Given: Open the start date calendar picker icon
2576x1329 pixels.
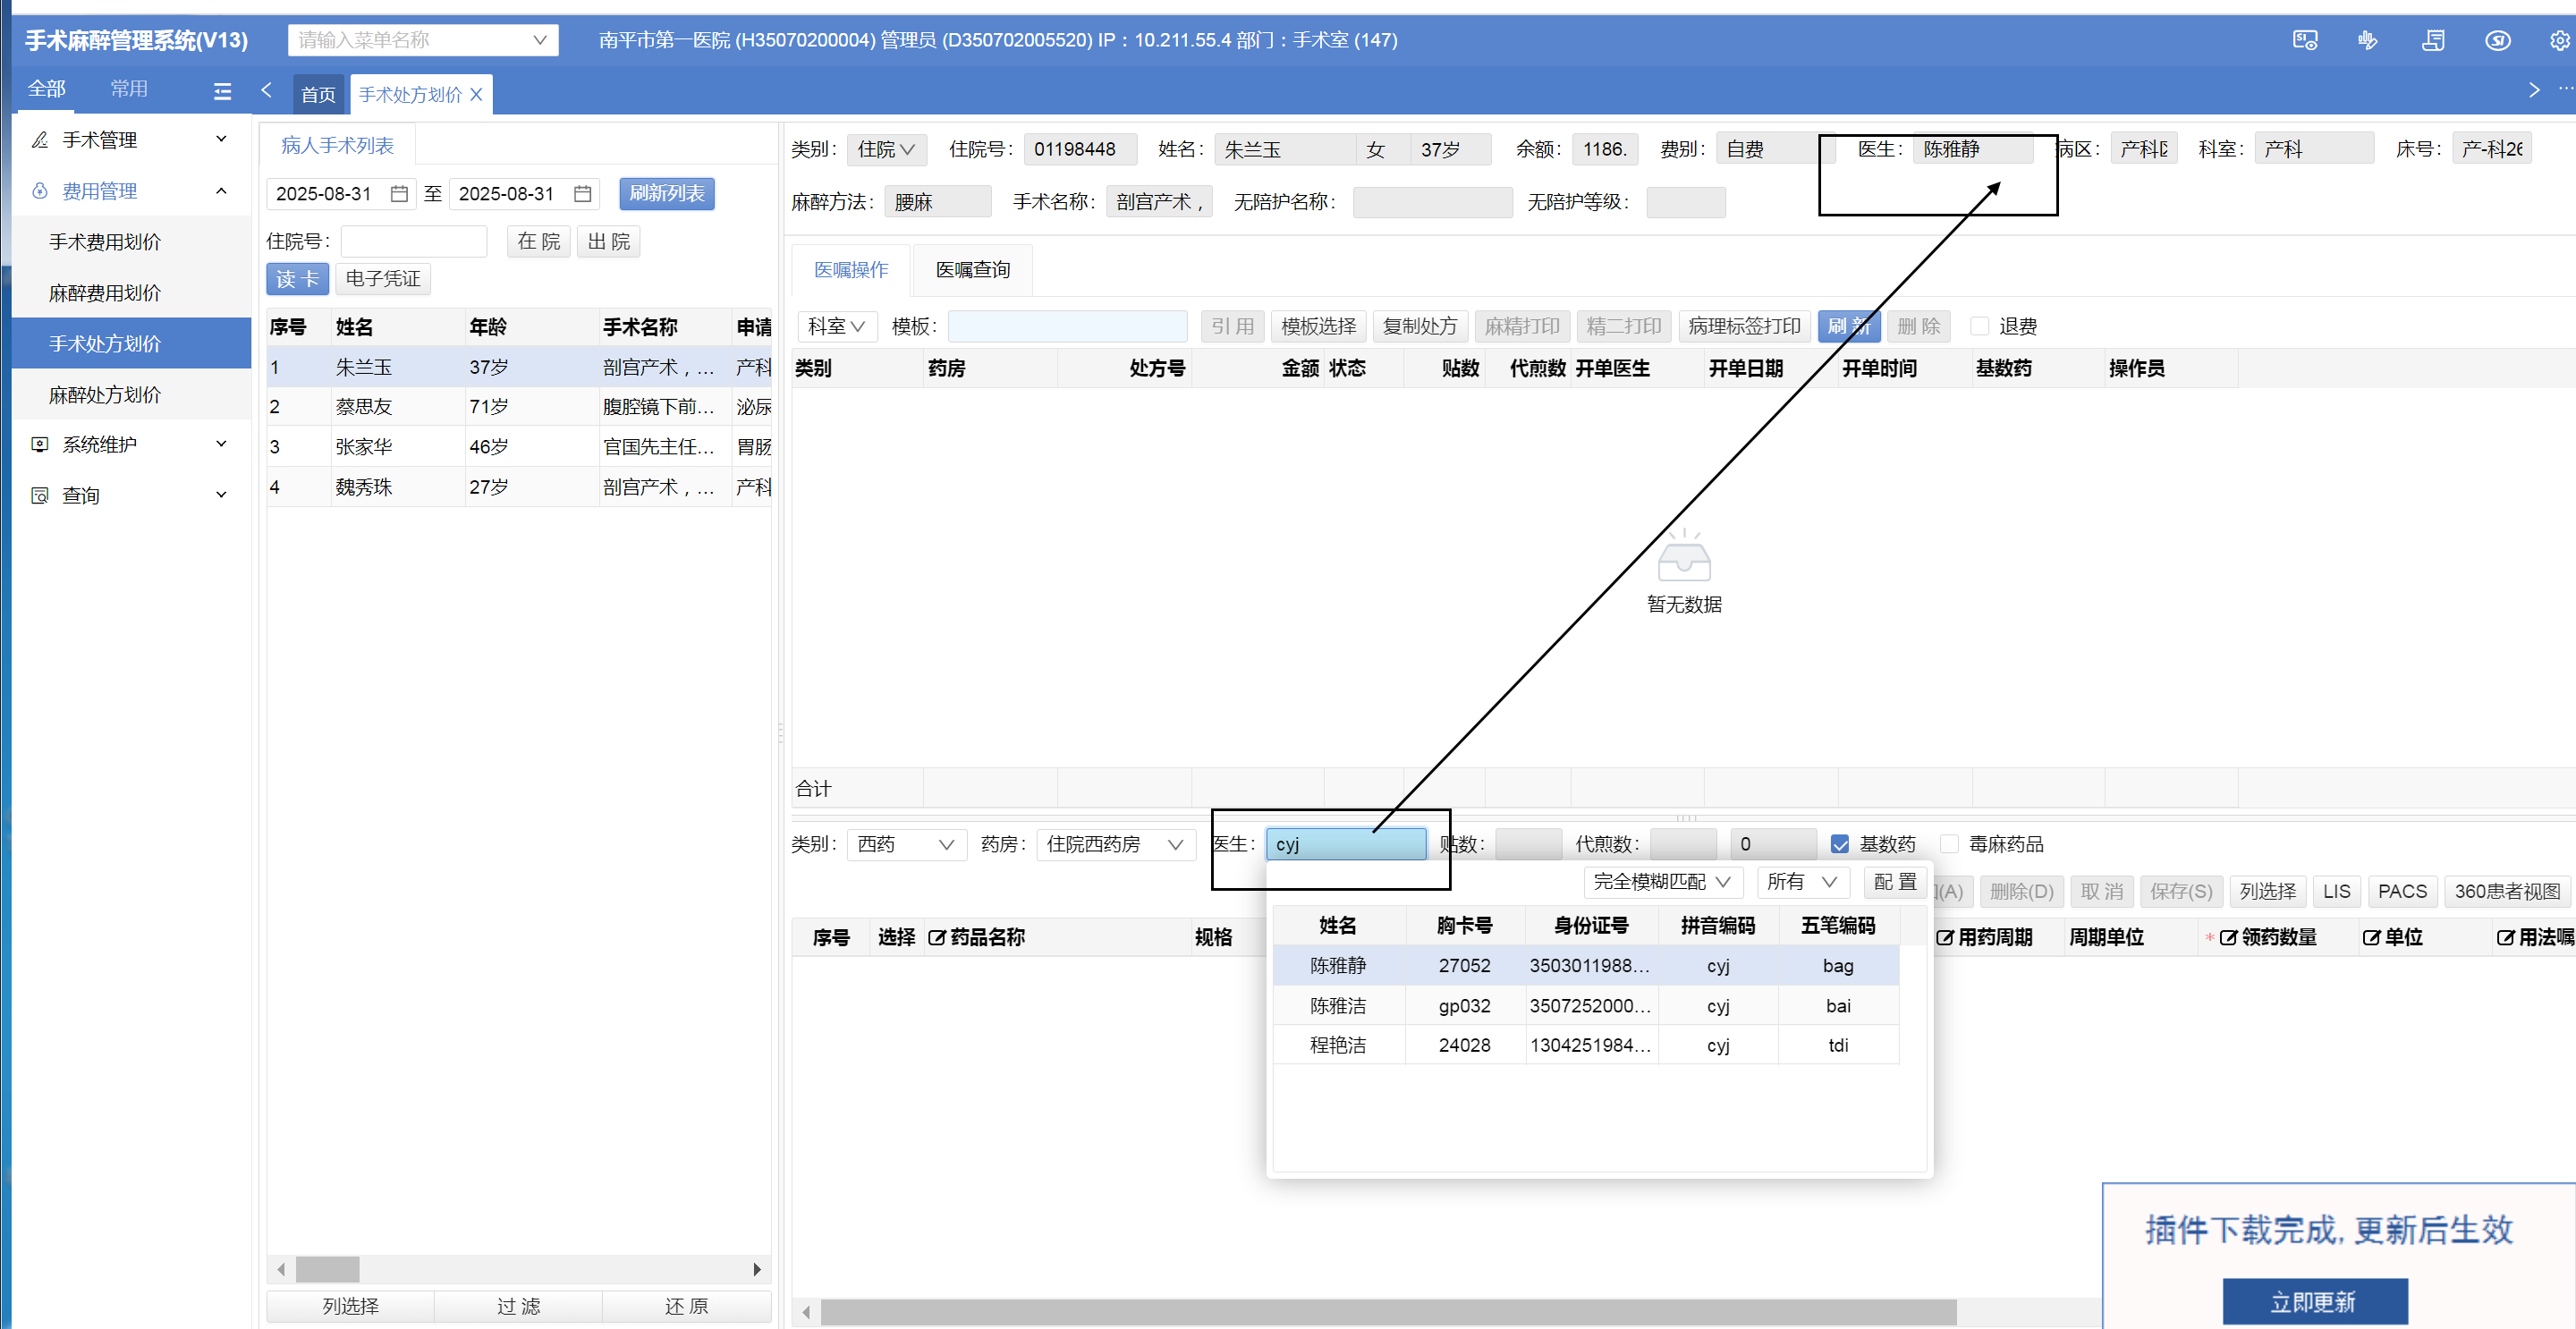Looking at the screenshot, I should (399, 194).
